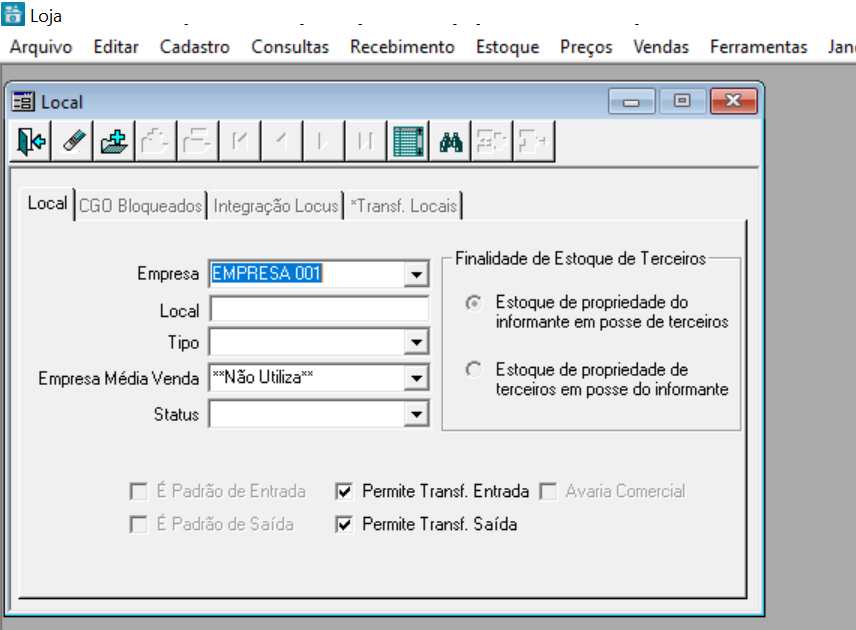Select terceiros em posse do informante option
The height and width of the screenshot is (630, 856).
click(473, 370)
